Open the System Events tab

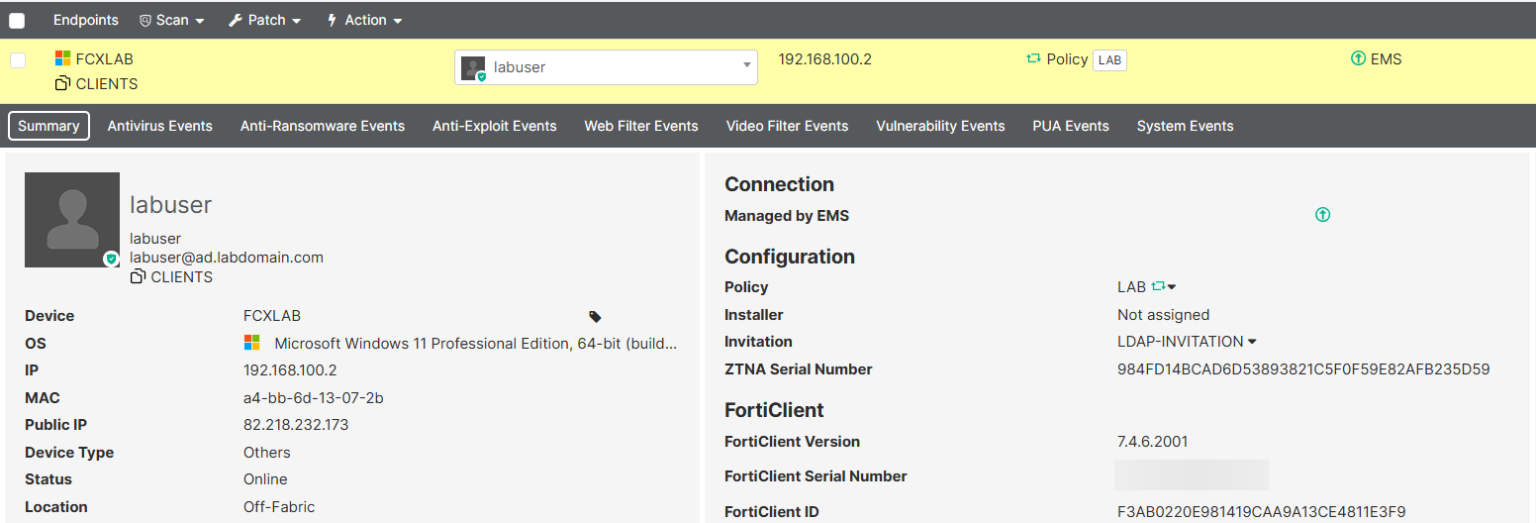coord(1185,126)
